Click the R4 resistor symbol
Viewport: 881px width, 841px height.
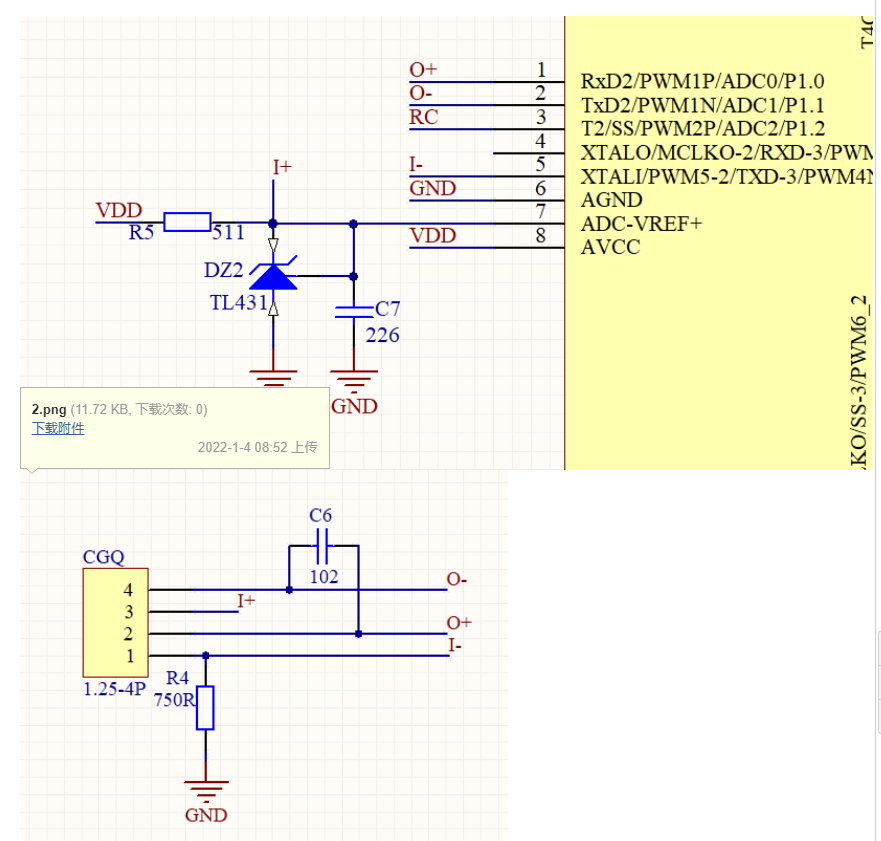[205, 708]
